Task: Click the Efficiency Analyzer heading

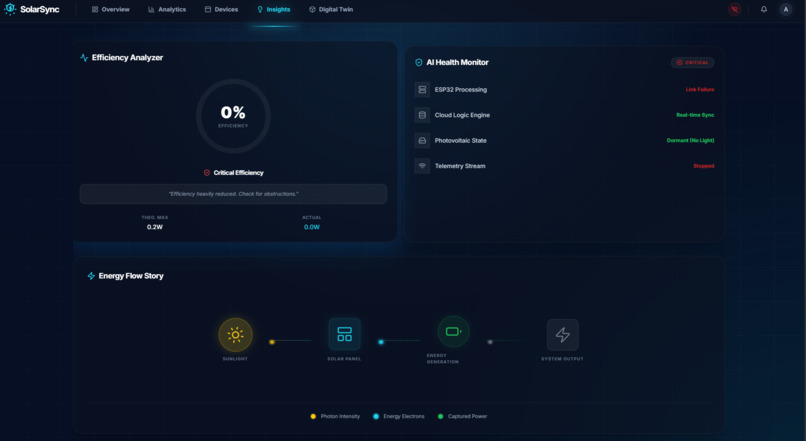Action: [x=127, y=58]
